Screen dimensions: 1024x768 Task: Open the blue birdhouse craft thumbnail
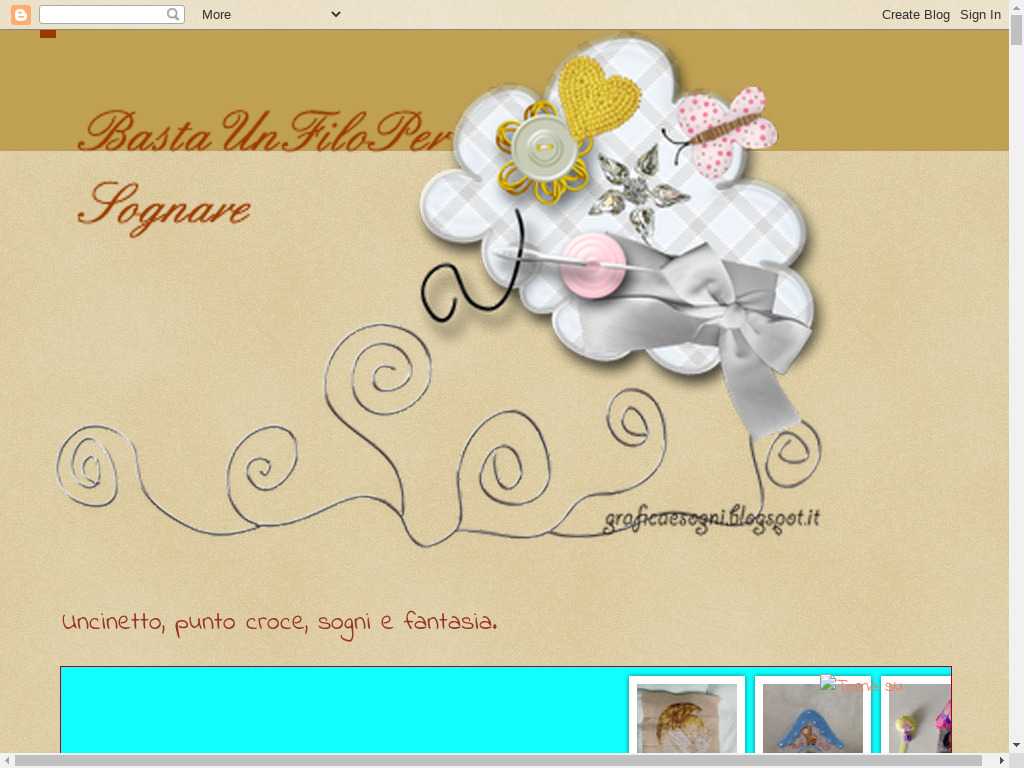(x=812, y=716)
